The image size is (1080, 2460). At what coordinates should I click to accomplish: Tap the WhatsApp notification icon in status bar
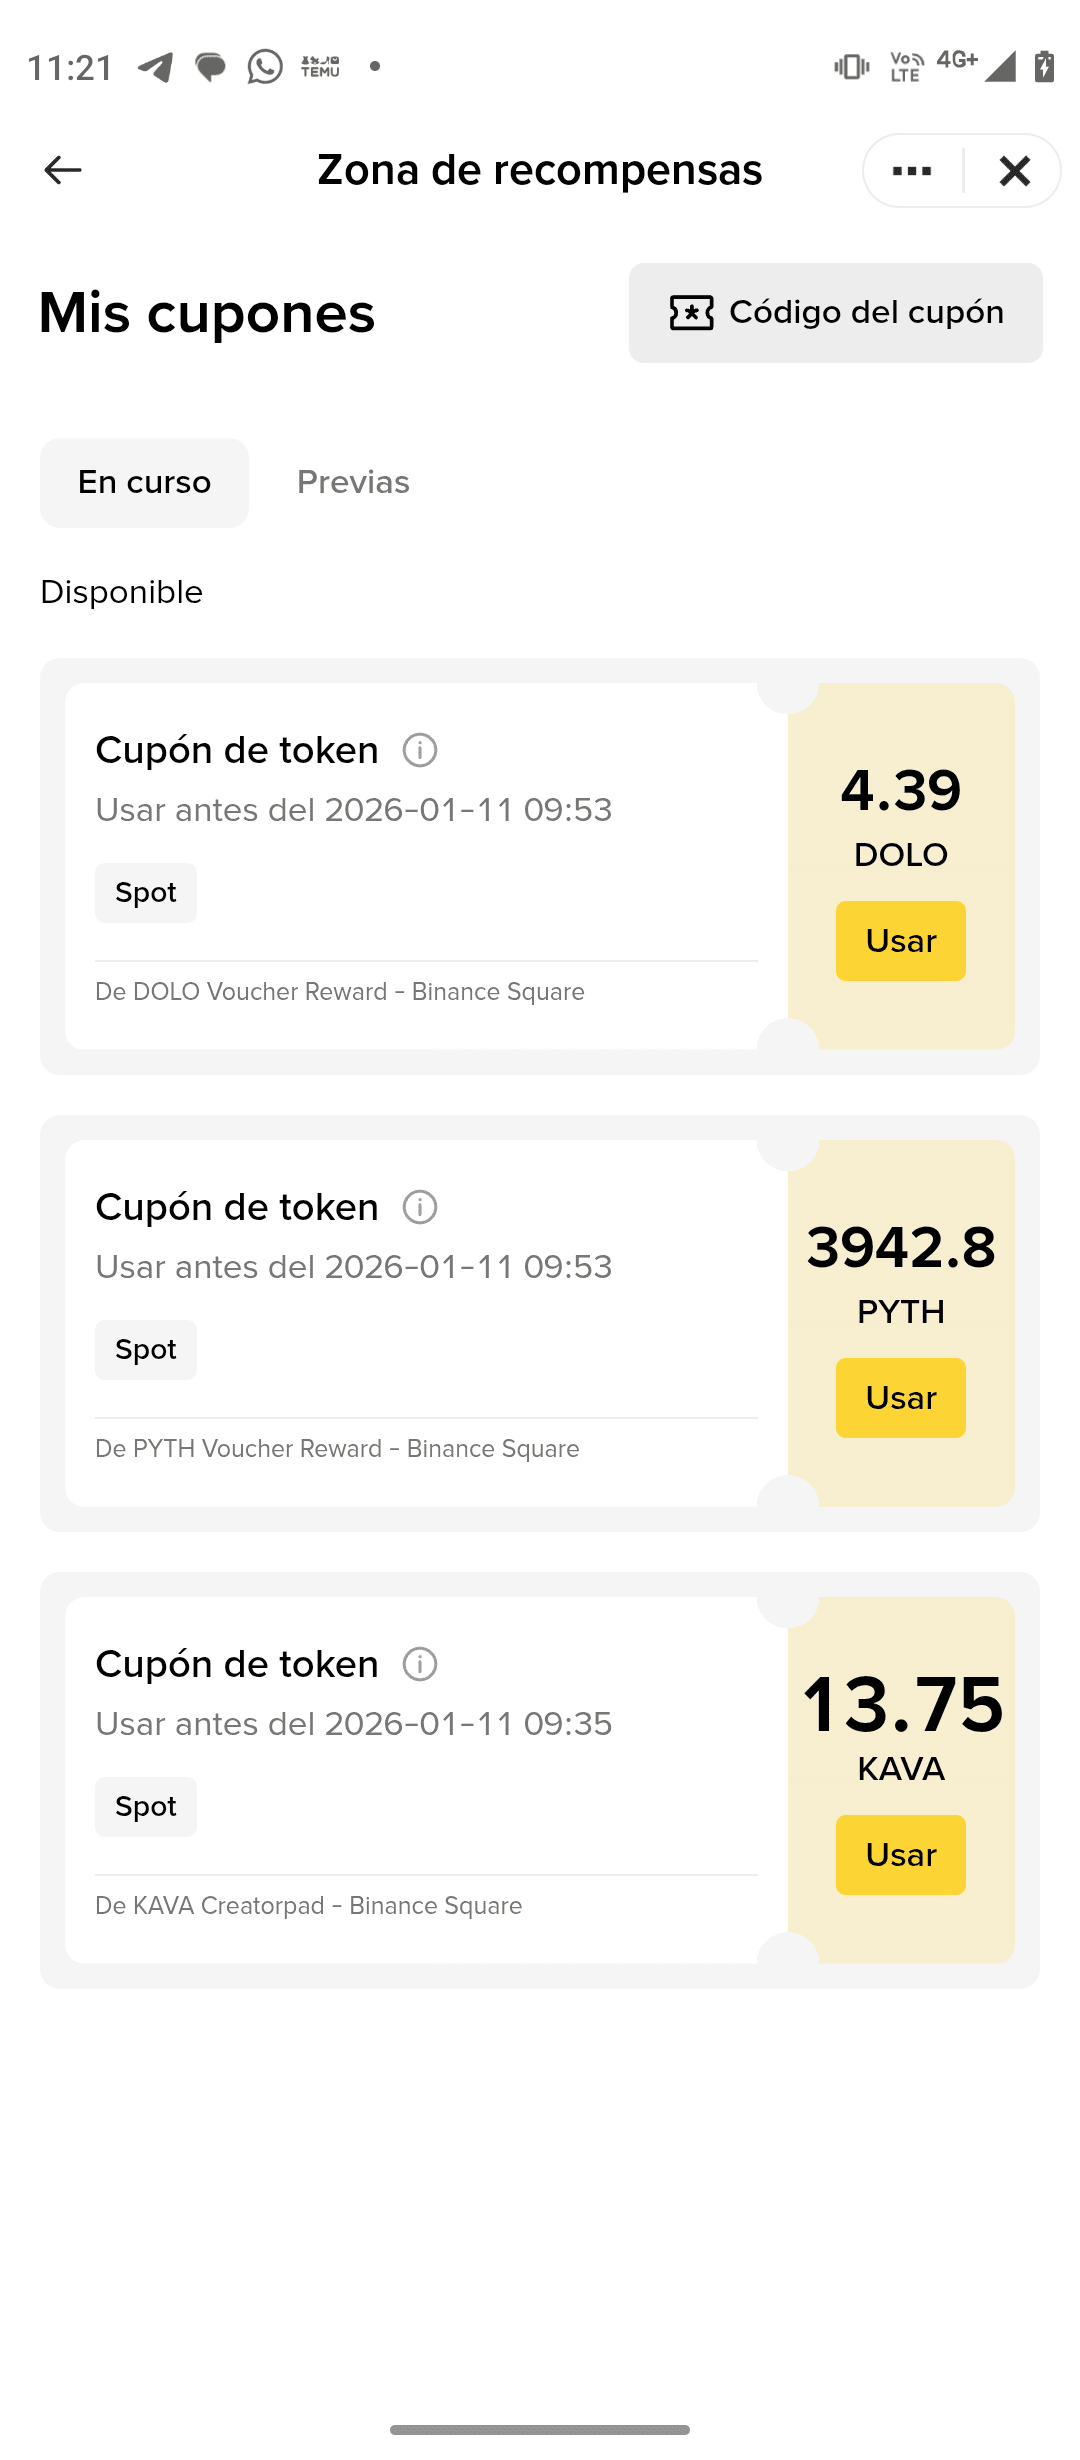point(265,67)
